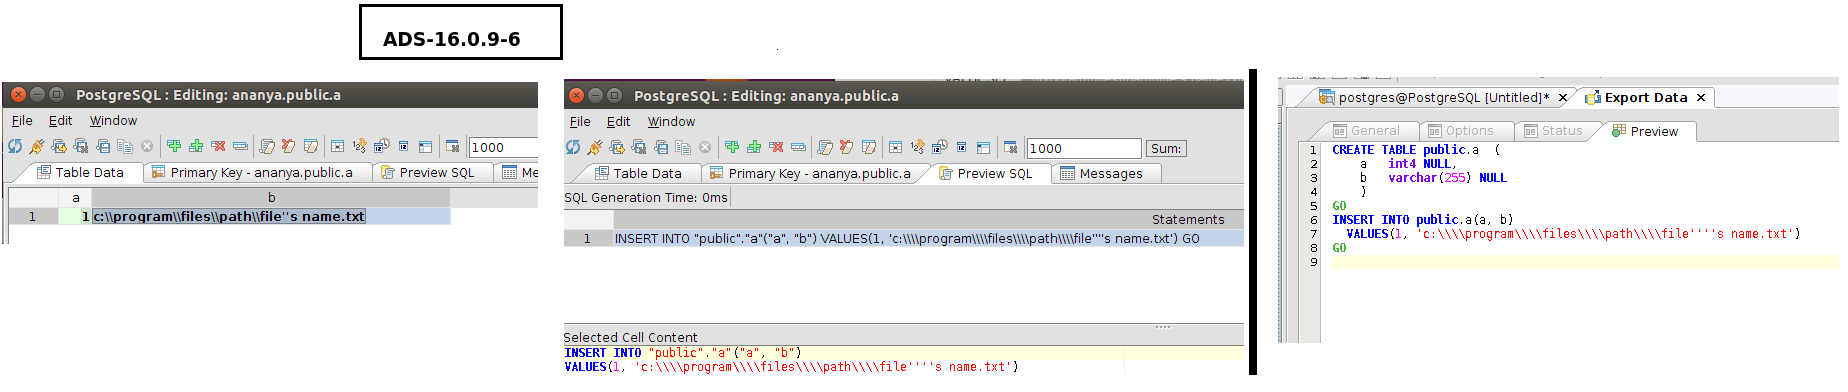
Task: Open Window menu in the Table Data window
Action: pos(113,120)
